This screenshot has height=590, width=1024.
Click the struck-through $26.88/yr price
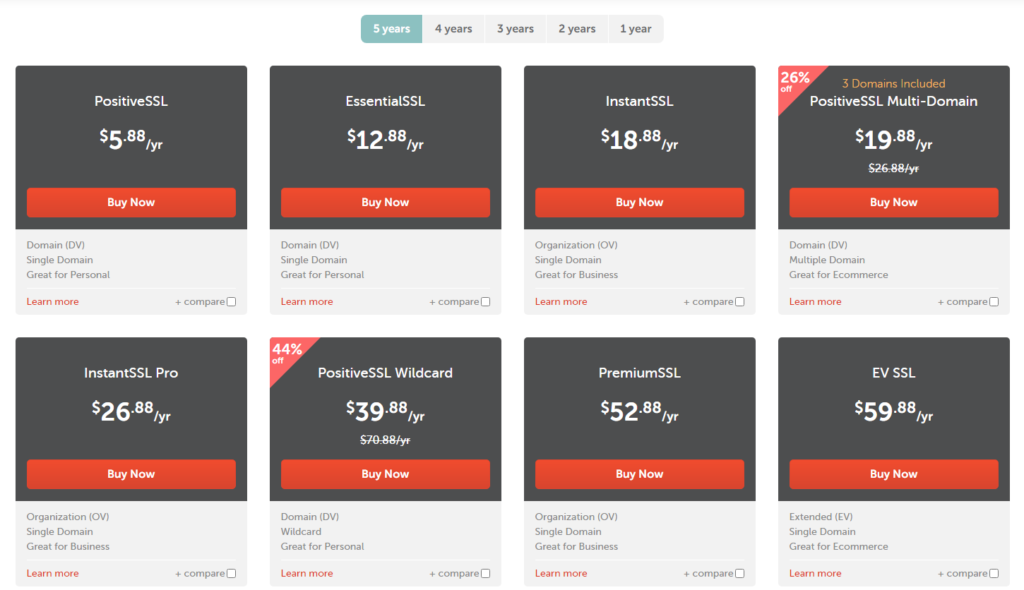pyautogui.click(x=893, y=169)
